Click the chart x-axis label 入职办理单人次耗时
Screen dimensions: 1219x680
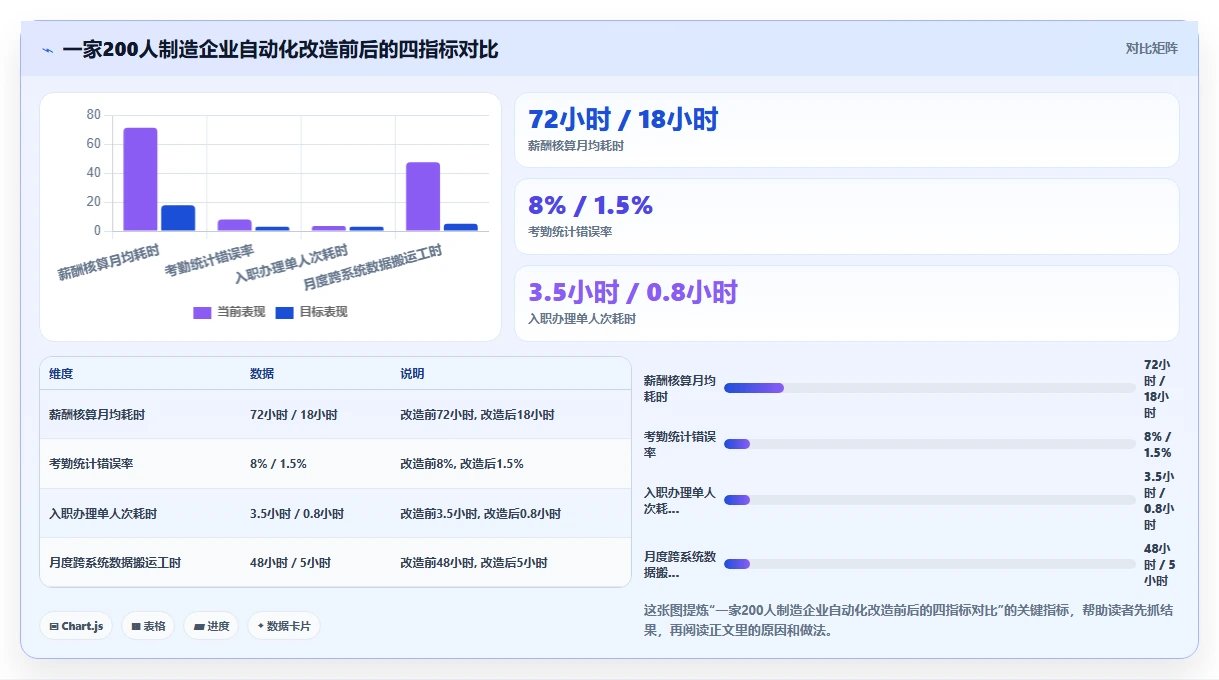(291, 264)
